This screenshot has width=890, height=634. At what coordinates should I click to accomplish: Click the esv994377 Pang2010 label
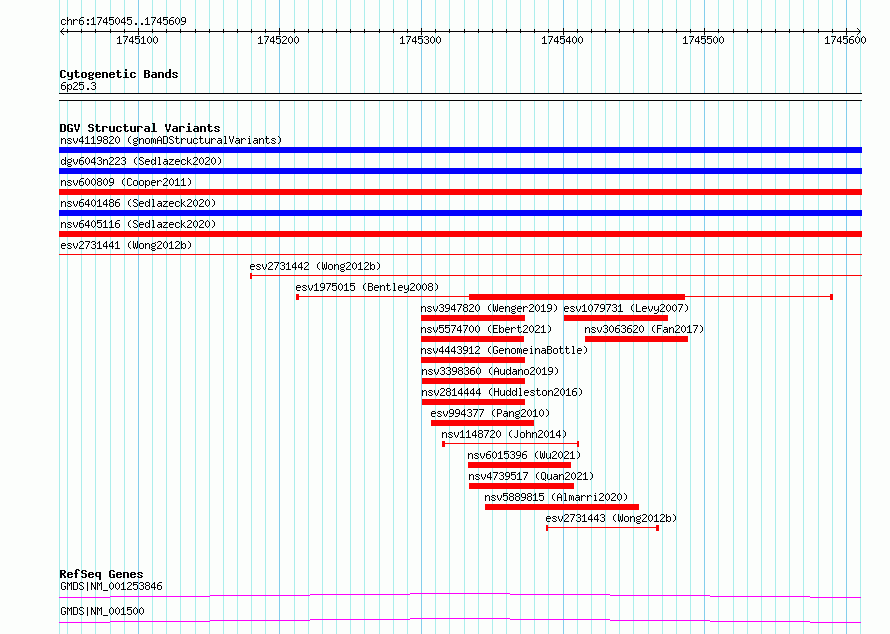coord(490,413)
